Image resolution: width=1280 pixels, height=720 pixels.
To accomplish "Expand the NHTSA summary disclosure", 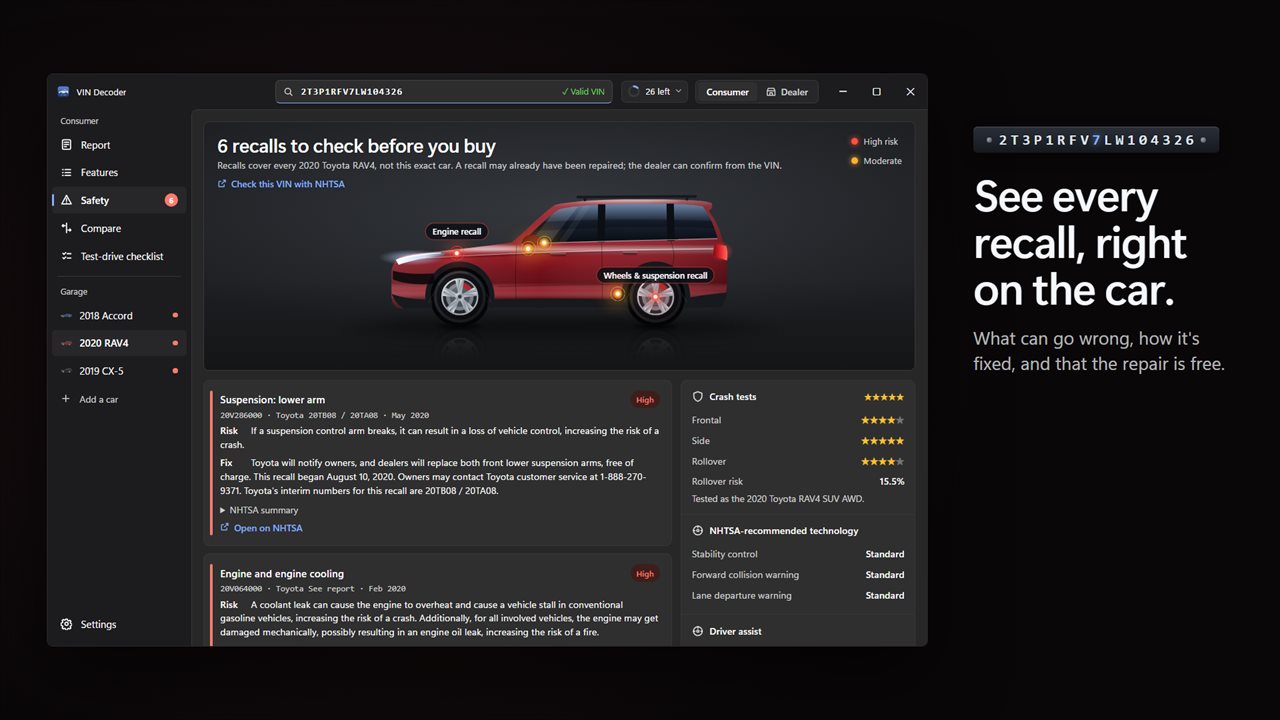I will [259, 510].
